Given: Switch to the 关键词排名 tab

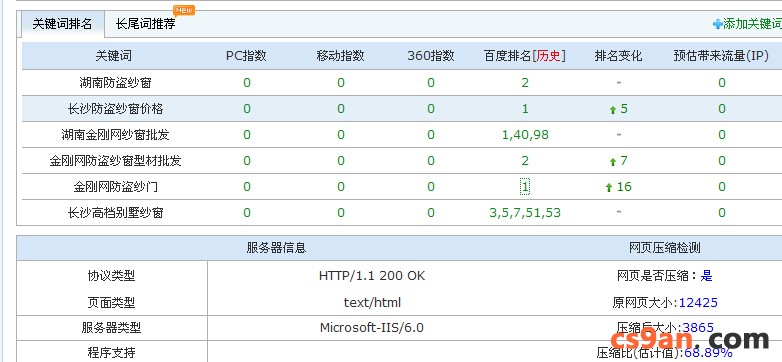Looking at the screenshot, I should click(x=62, y=24).
